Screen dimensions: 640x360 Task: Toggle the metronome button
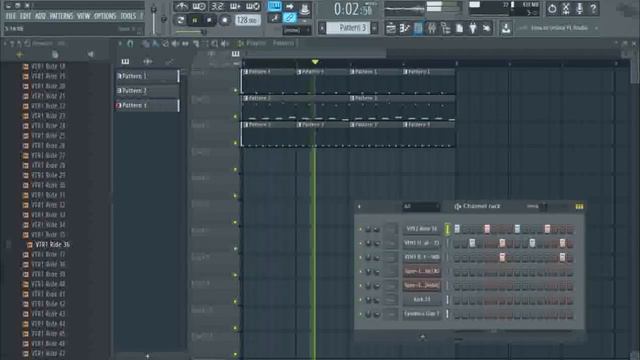pyautogui.click(x=181, y=6)
